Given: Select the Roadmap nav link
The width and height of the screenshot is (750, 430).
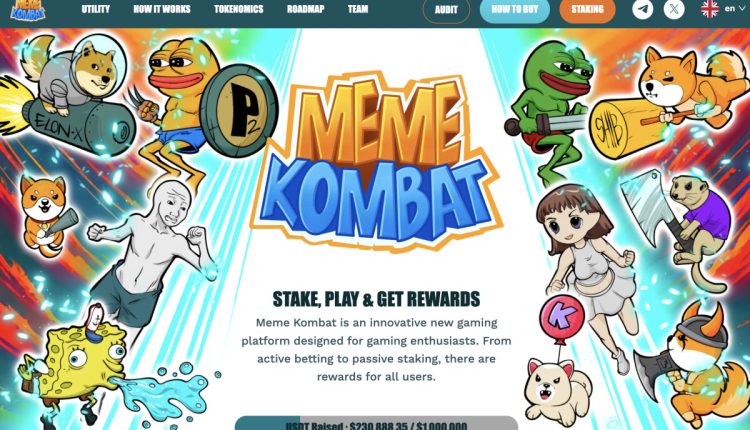Looking at the screenshot, I should pos(306,9).
